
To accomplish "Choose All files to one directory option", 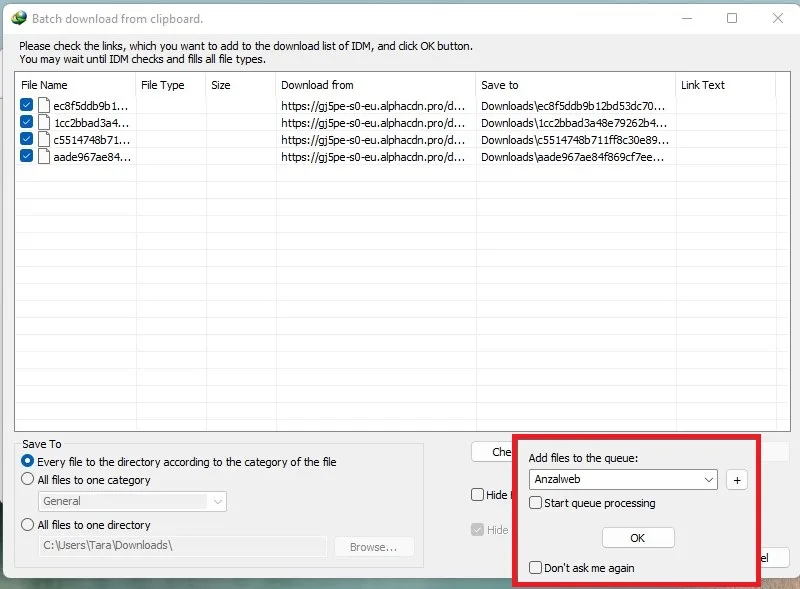I will click(x=28, y=524).
